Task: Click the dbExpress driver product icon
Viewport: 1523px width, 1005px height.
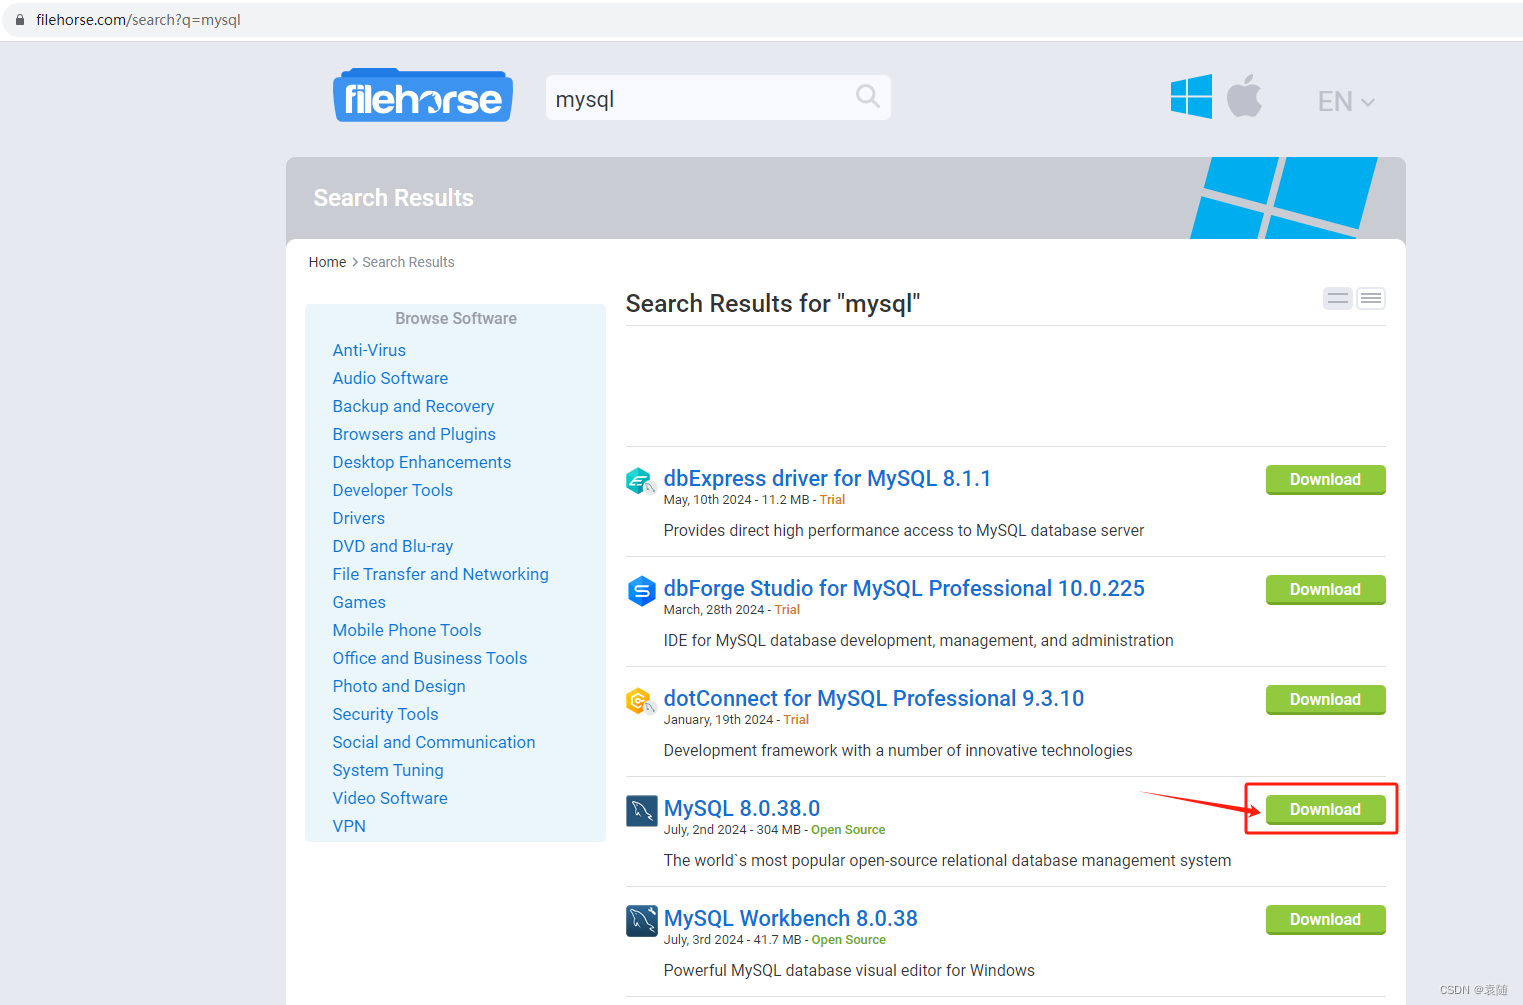Action: pos(641,481)
